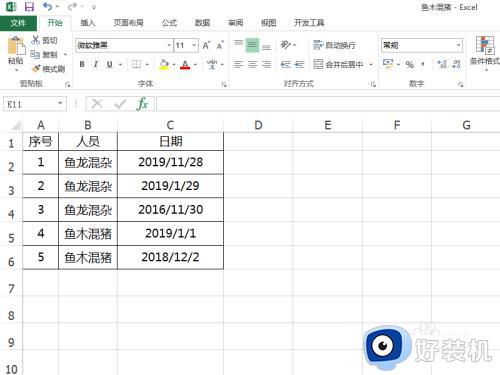Toggle Italic formatting
The width and height of the screenshot is (500, 375).
coord(96,64)
